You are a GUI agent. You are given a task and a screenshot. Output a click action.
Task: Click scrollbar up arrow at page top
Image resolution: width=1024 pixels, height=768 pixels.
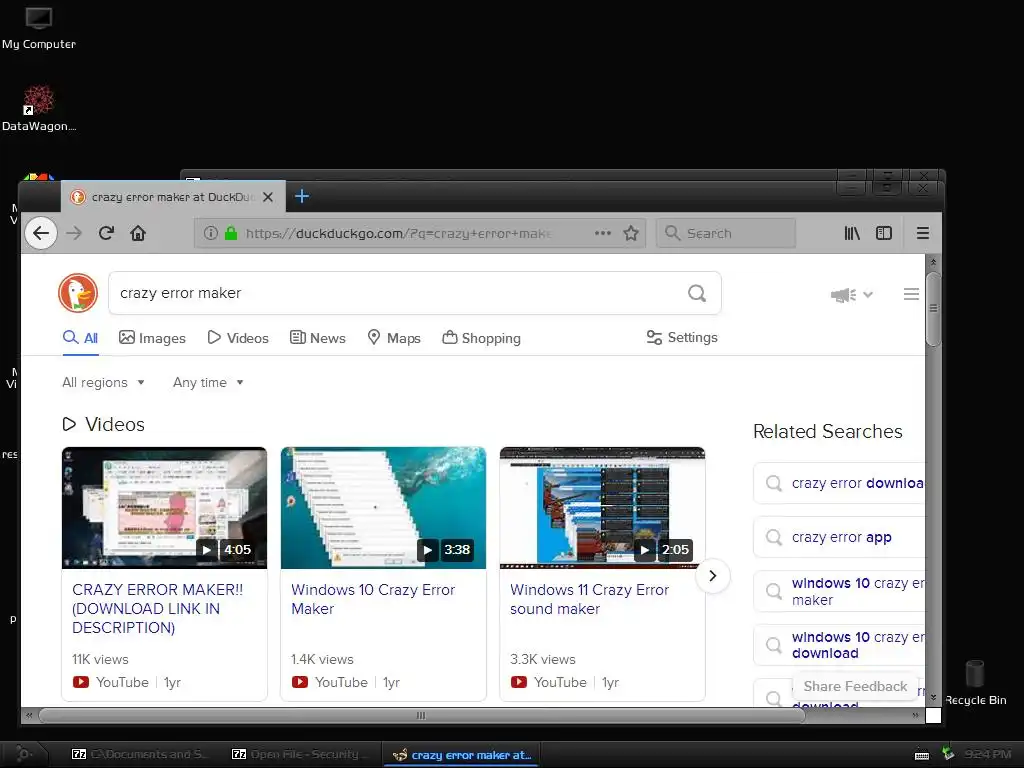[x=933, y=262]
